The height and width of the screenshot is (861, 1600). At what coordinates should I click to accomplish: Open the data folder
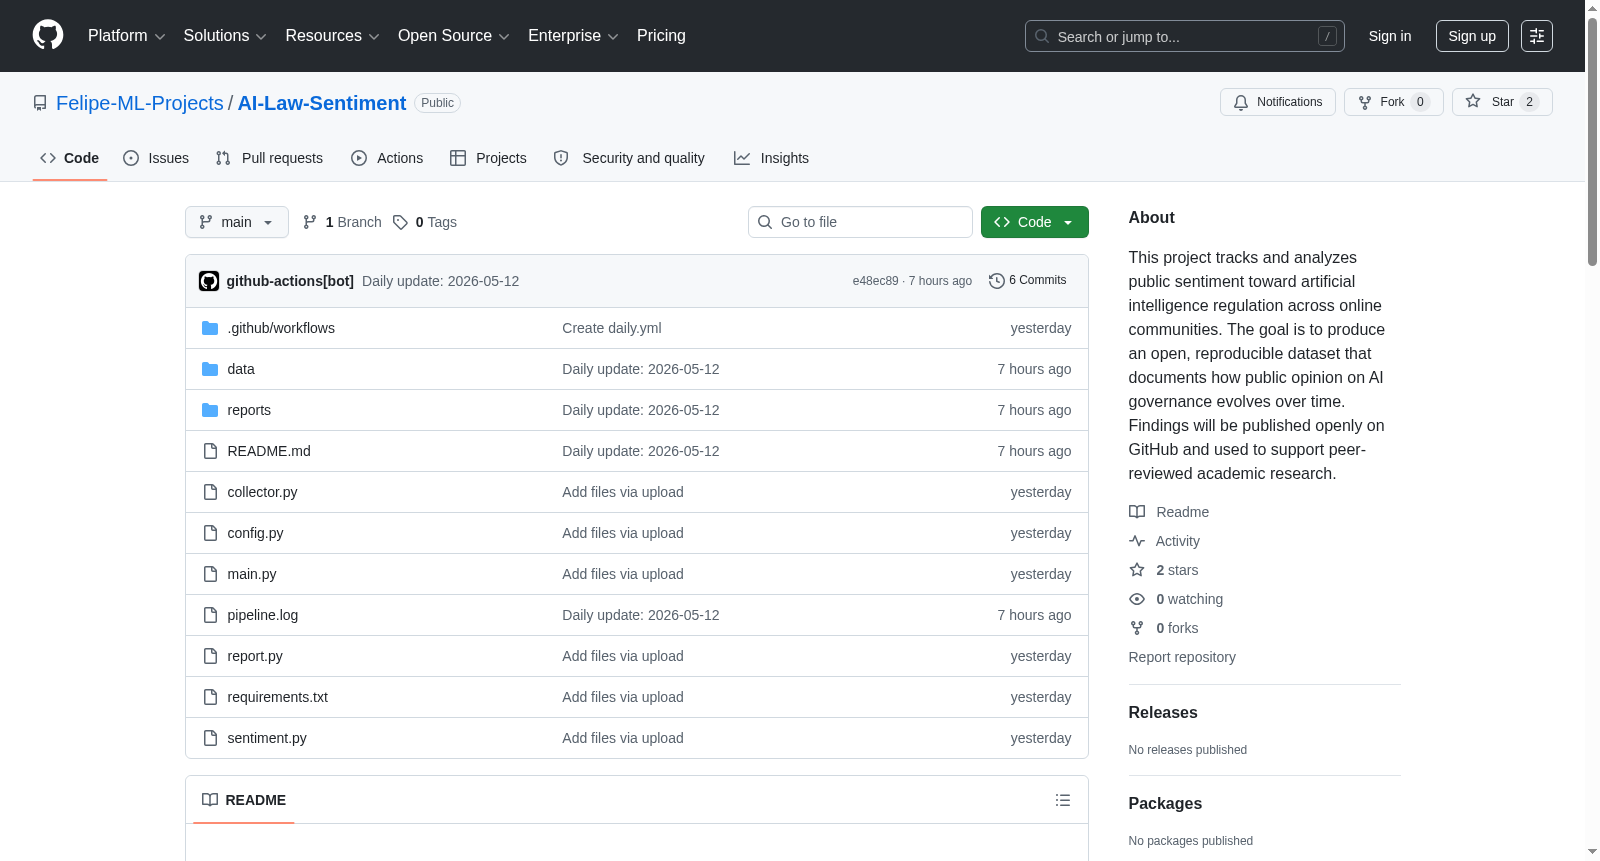pos(241,369)
